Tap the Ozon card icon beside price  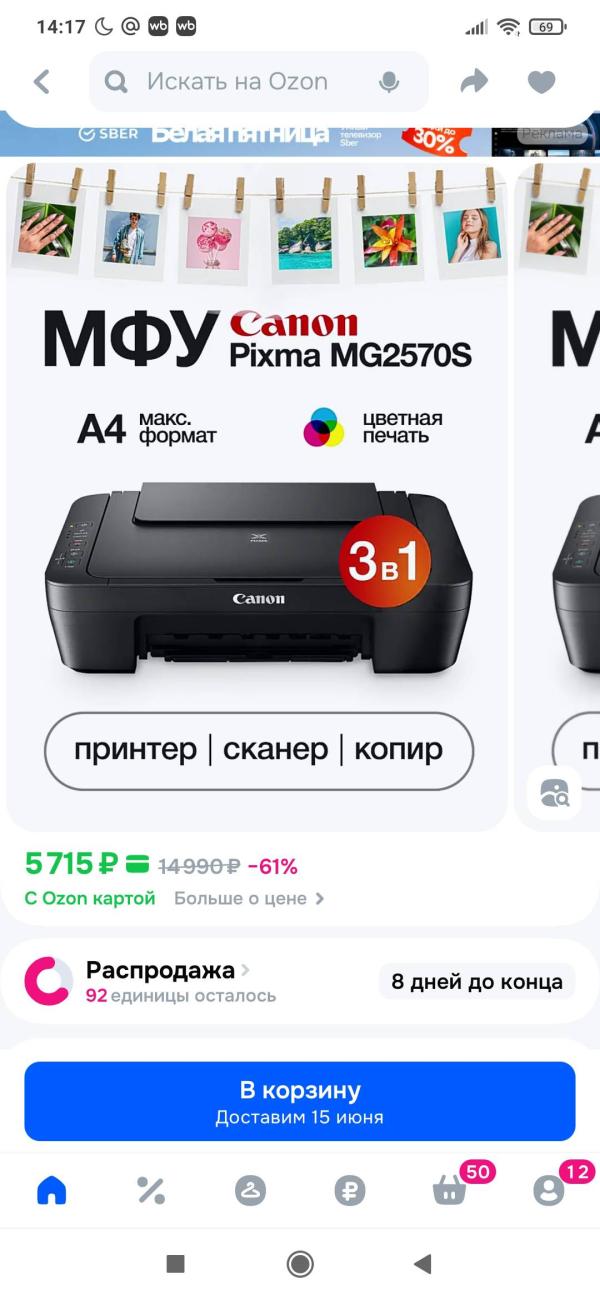[138, 865]
